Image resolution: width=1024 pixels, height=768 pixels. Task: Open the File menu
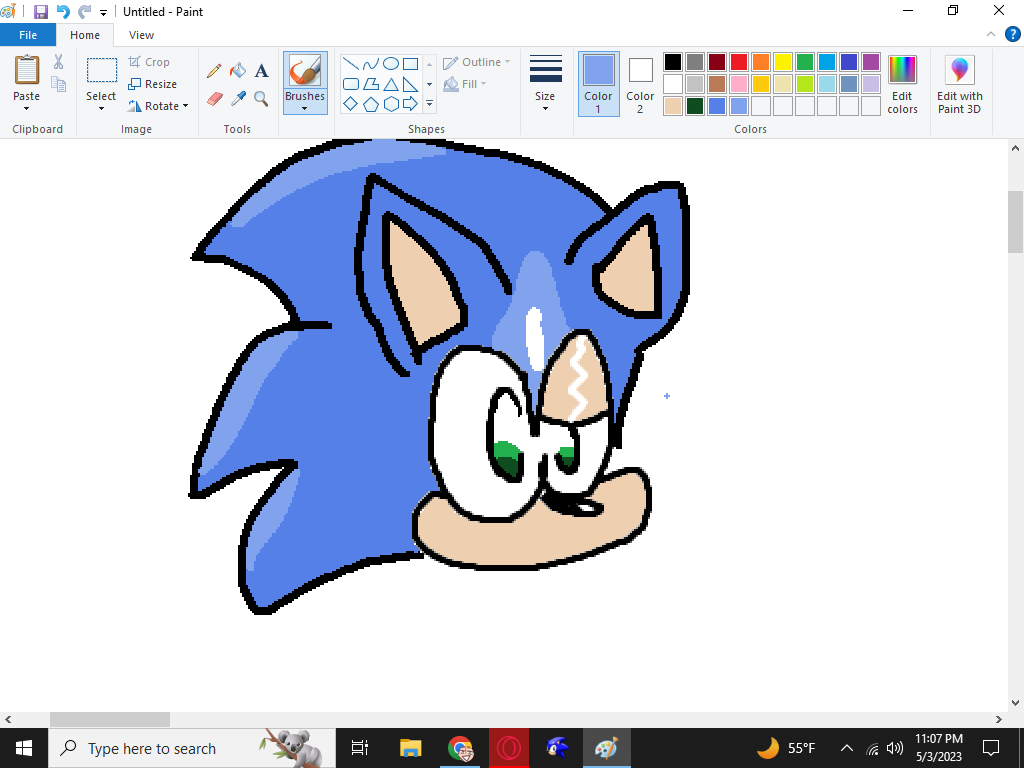(28, 35)
